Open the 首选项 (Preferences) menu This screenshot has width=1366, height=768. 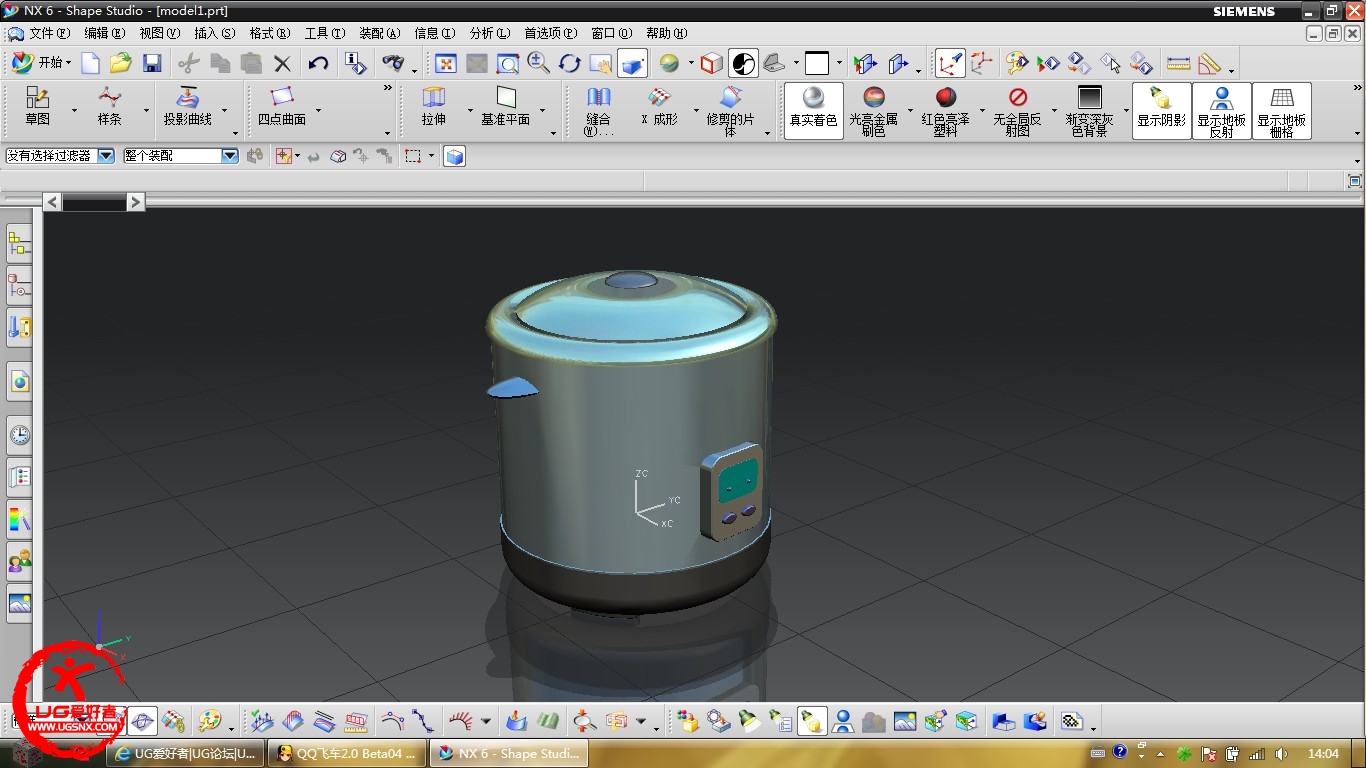(x=550, y=33)
